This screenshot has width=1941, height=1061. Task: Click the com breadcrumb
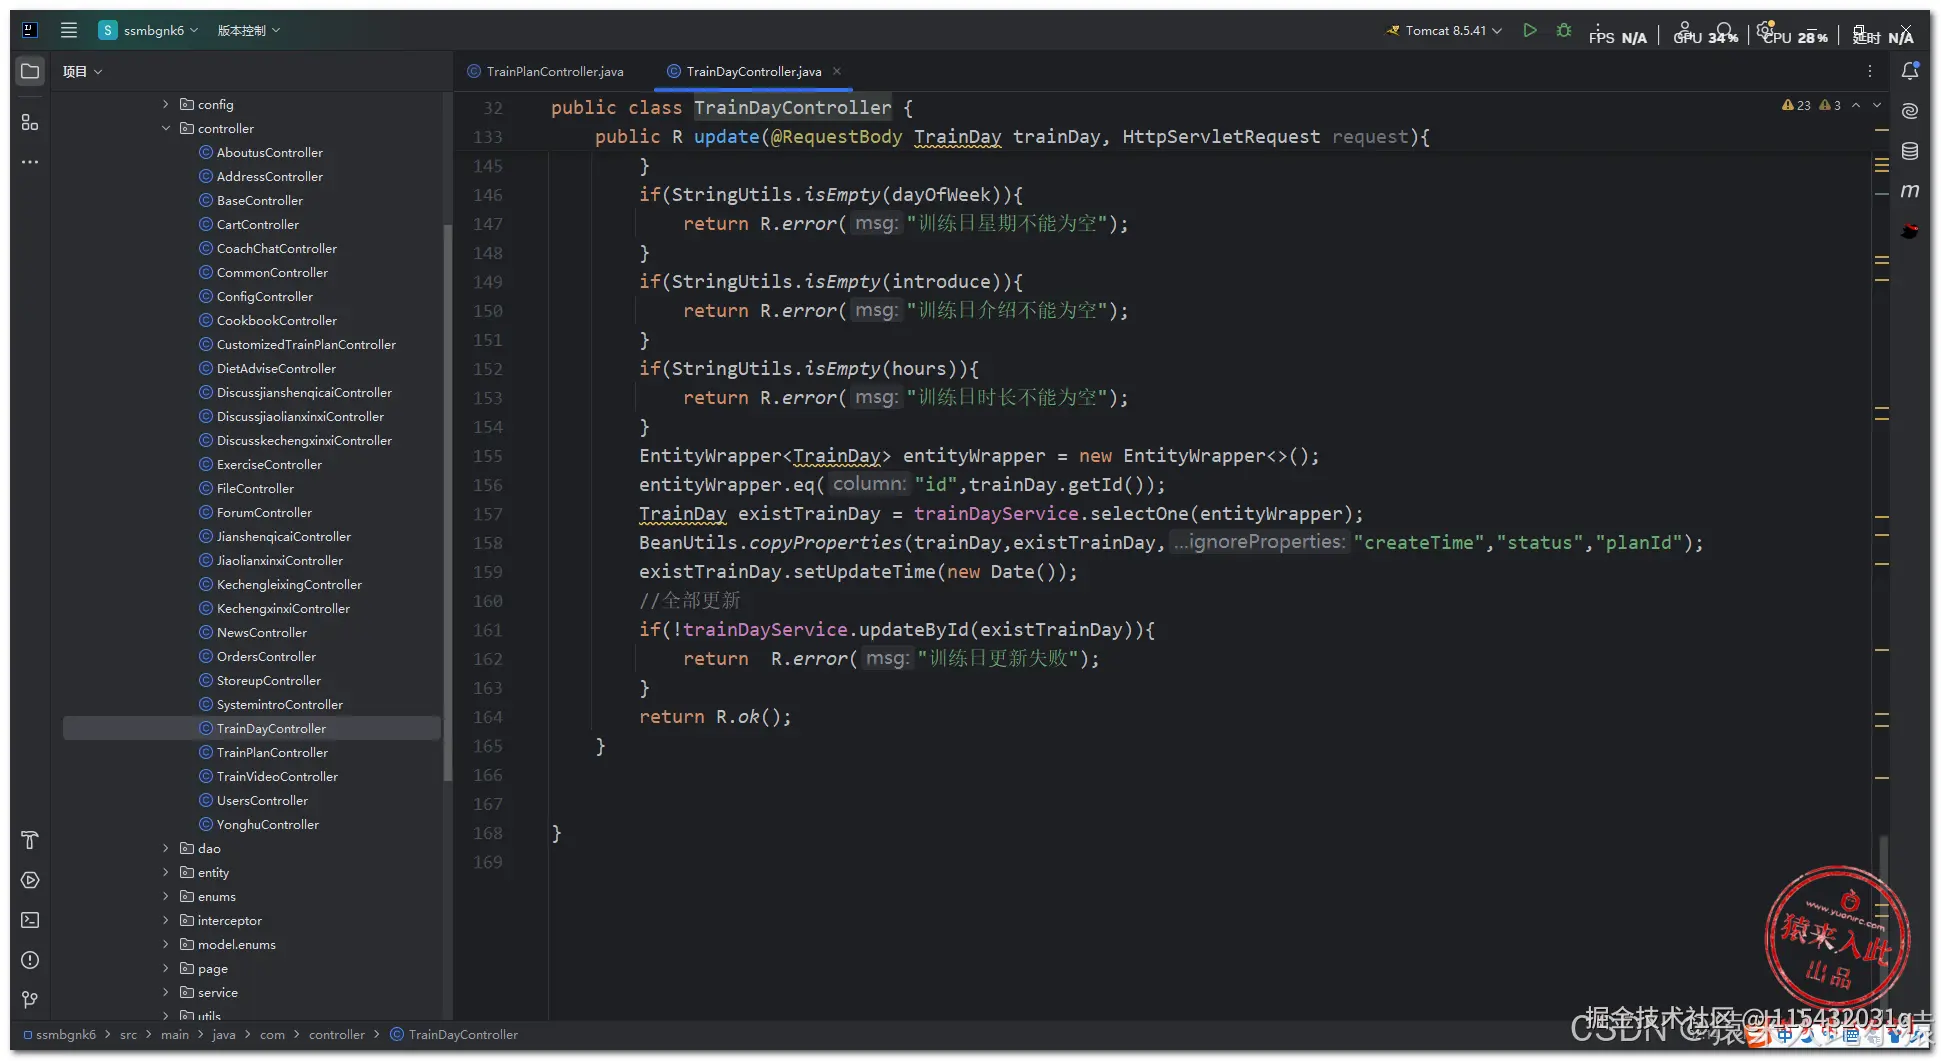(x=272, y=1034)
